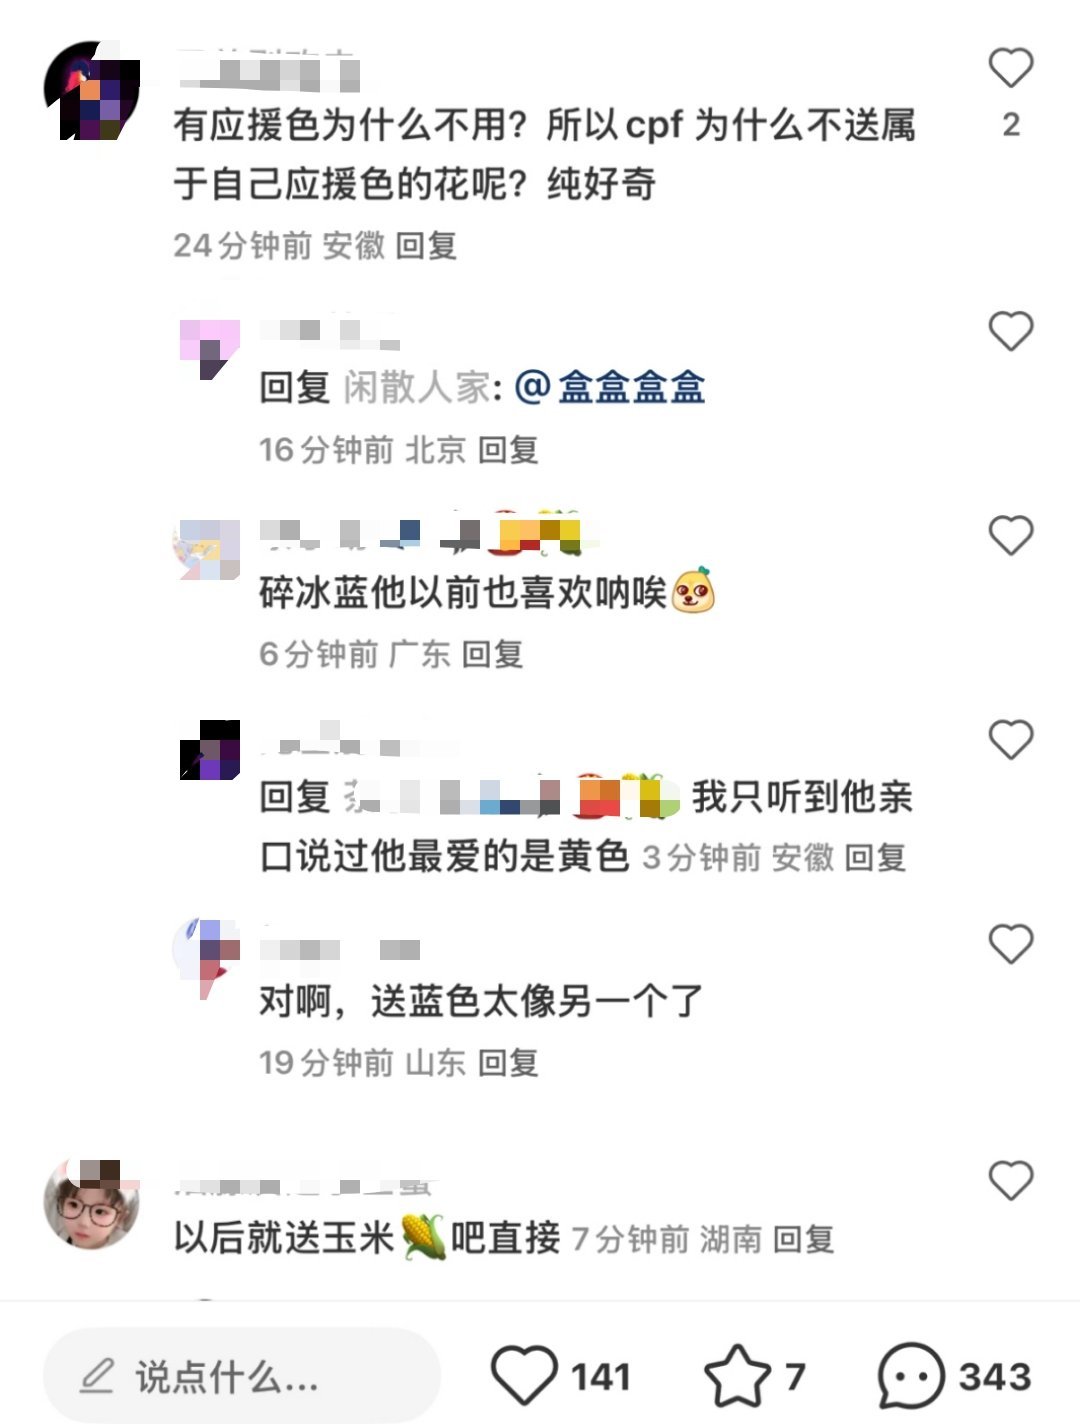This screenshot has height=1424, width=1080.
Task: Favorite the post with the star icon
Action: [738, 1376]
